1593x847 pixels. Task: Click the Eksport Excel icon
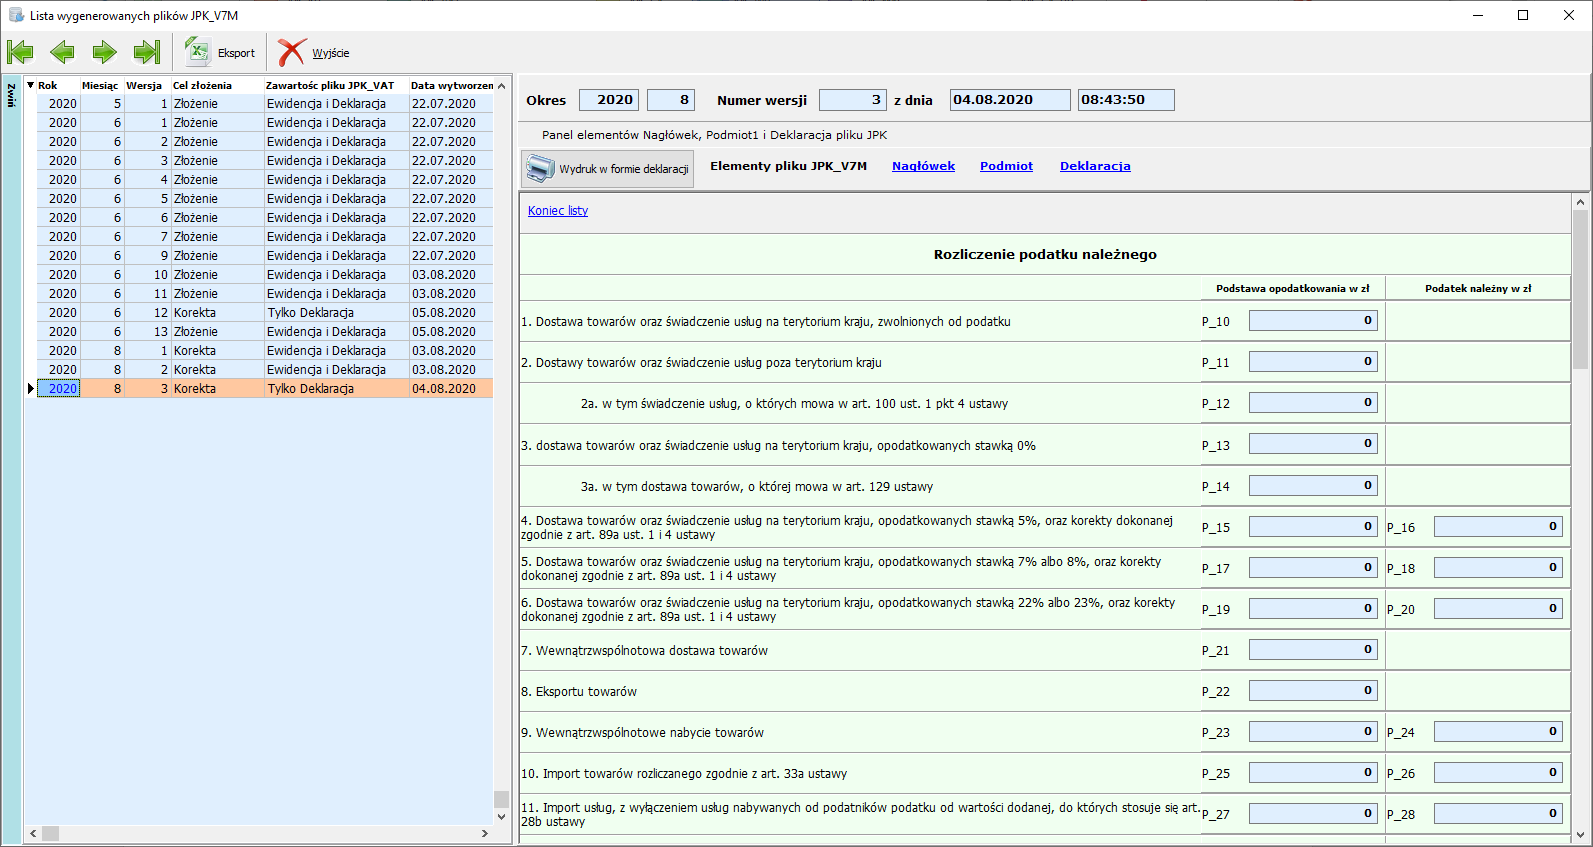198,52
